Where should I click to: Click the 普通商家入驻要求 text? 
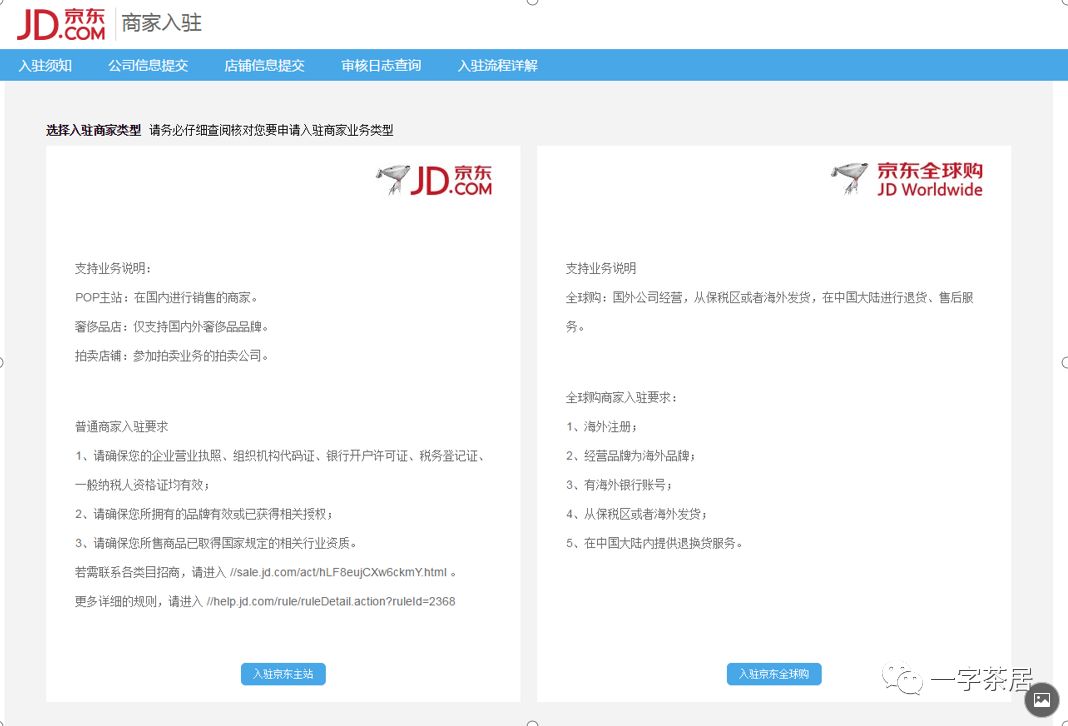point(121,426)
